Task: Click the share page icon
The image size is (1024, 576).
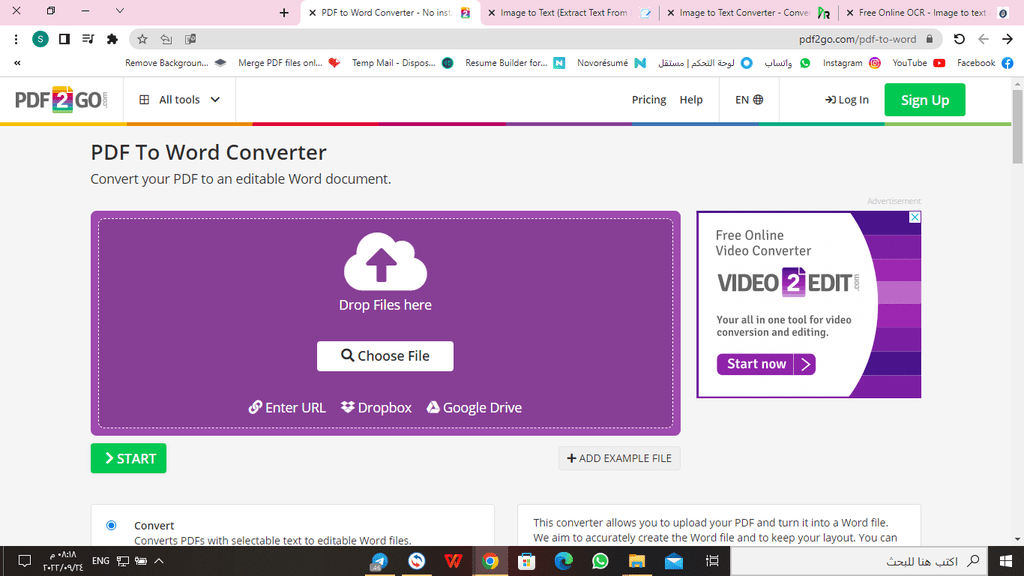Action: (167, 39)
